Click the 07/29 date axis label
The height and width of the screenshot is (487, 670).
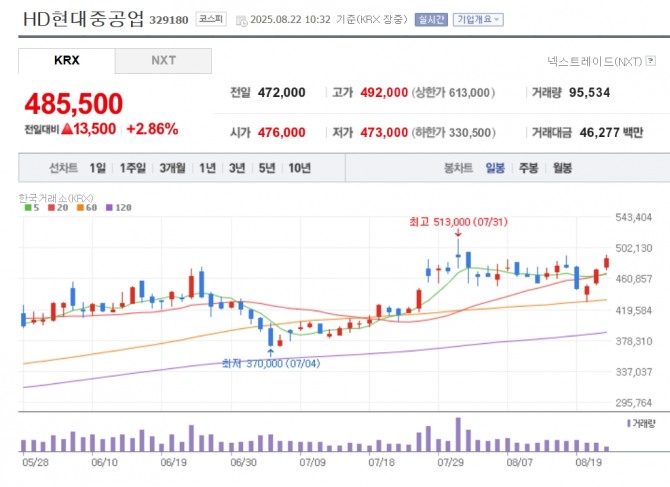pyautogui.click(x=450, y=462)
